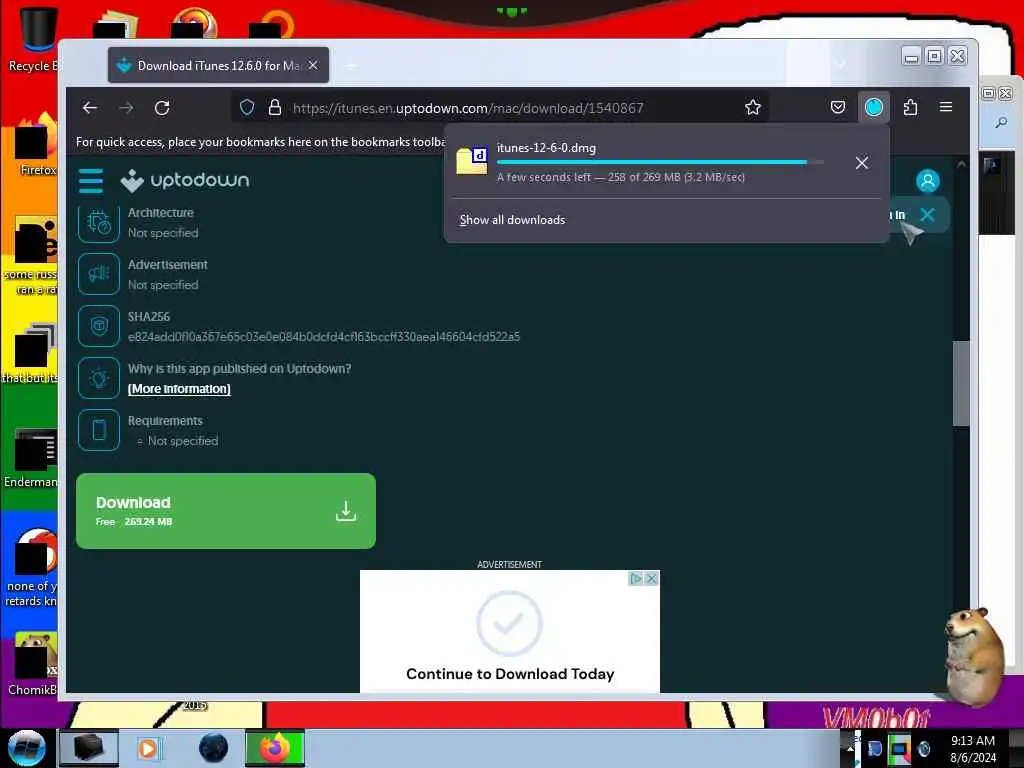Open the More information link
Viewport: 1024px width, 768px height.
(179, 389)
